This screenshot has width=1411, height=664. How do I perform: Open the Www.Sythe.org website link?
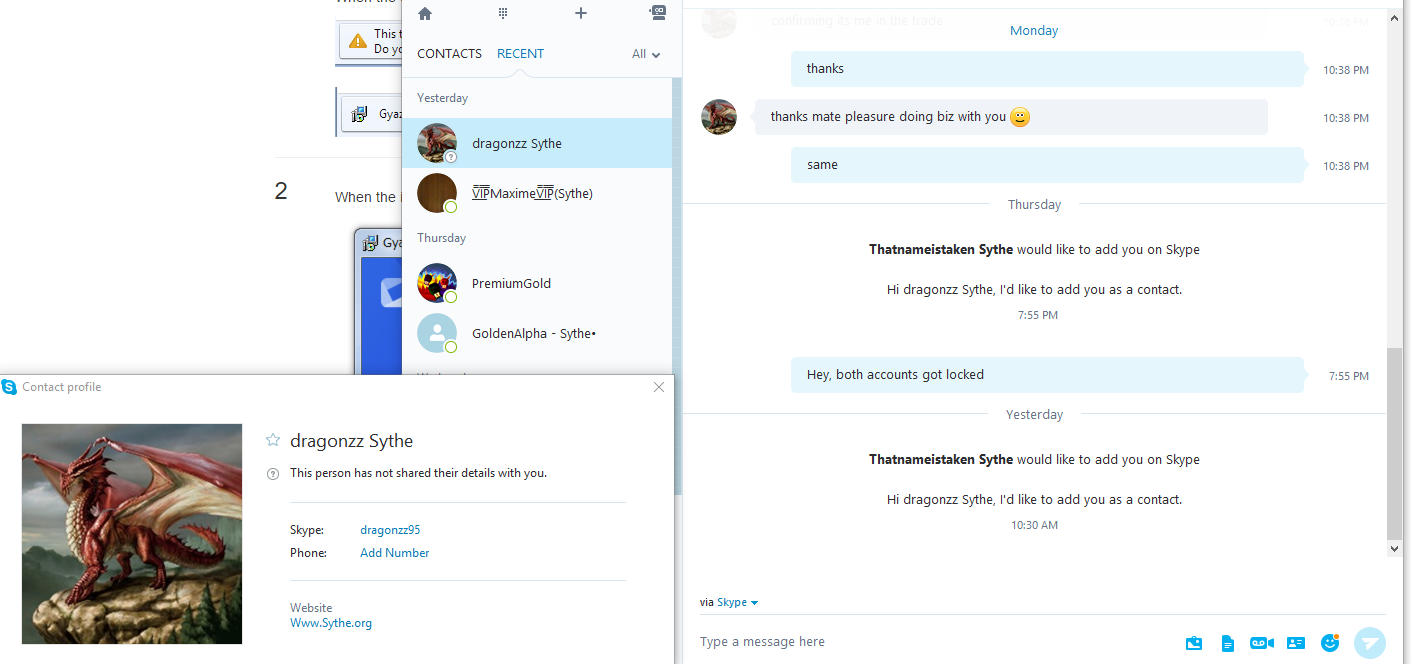click(x=331, y=623)
